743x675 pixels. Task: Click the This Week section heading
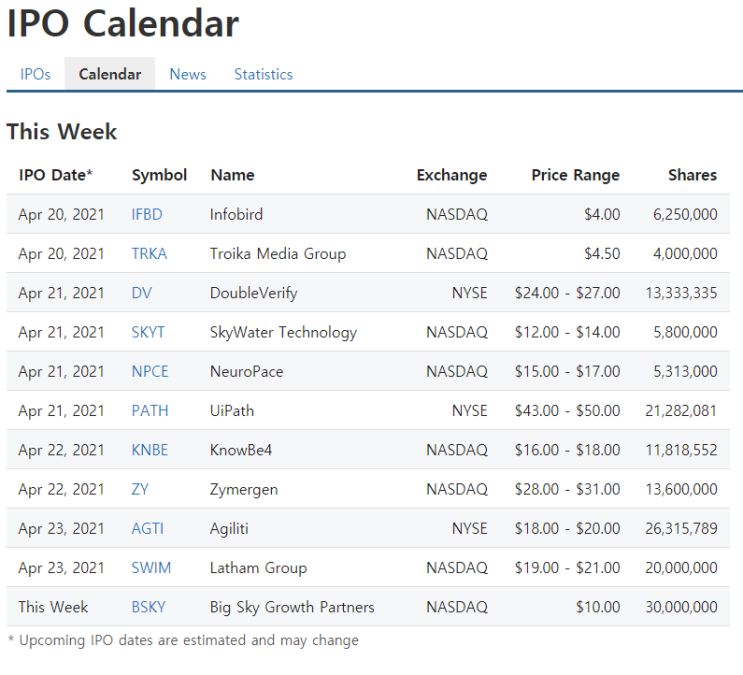(62, 131)
